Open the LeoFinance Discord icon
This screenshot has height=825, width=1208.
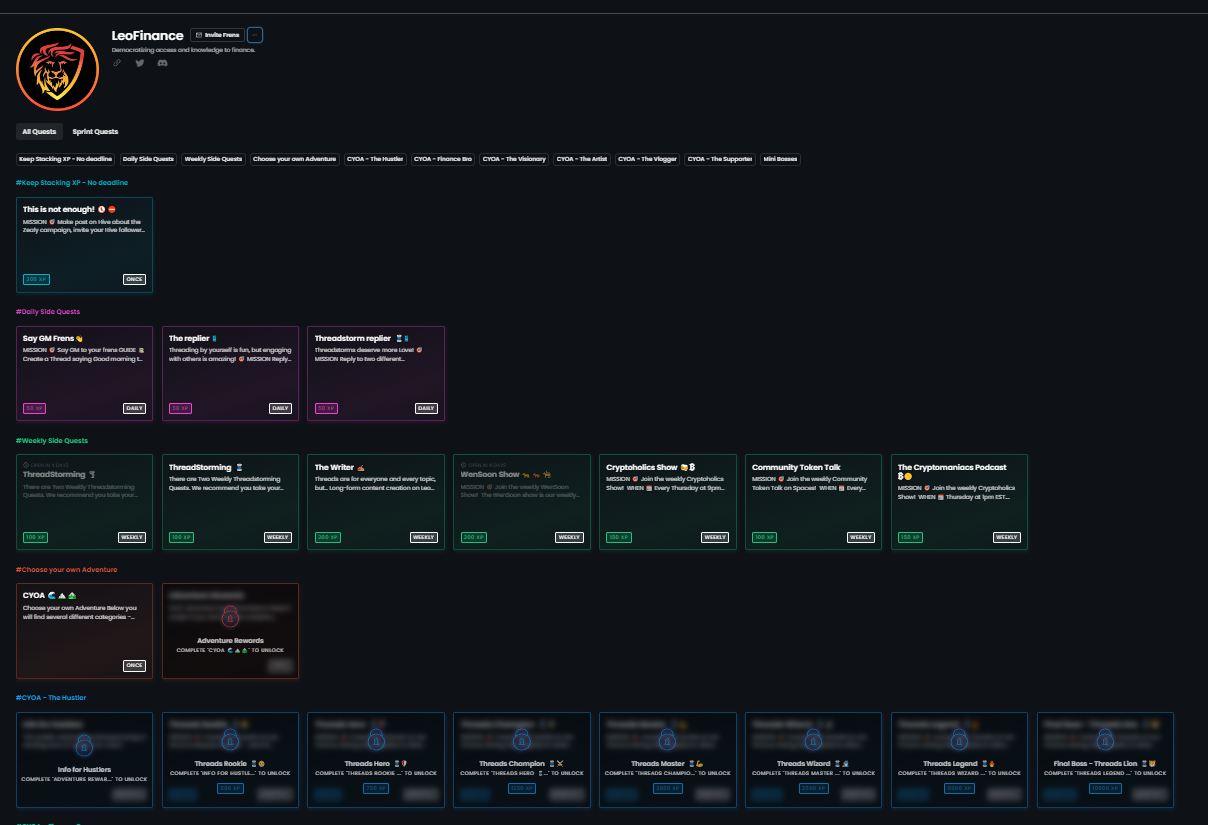163,63
